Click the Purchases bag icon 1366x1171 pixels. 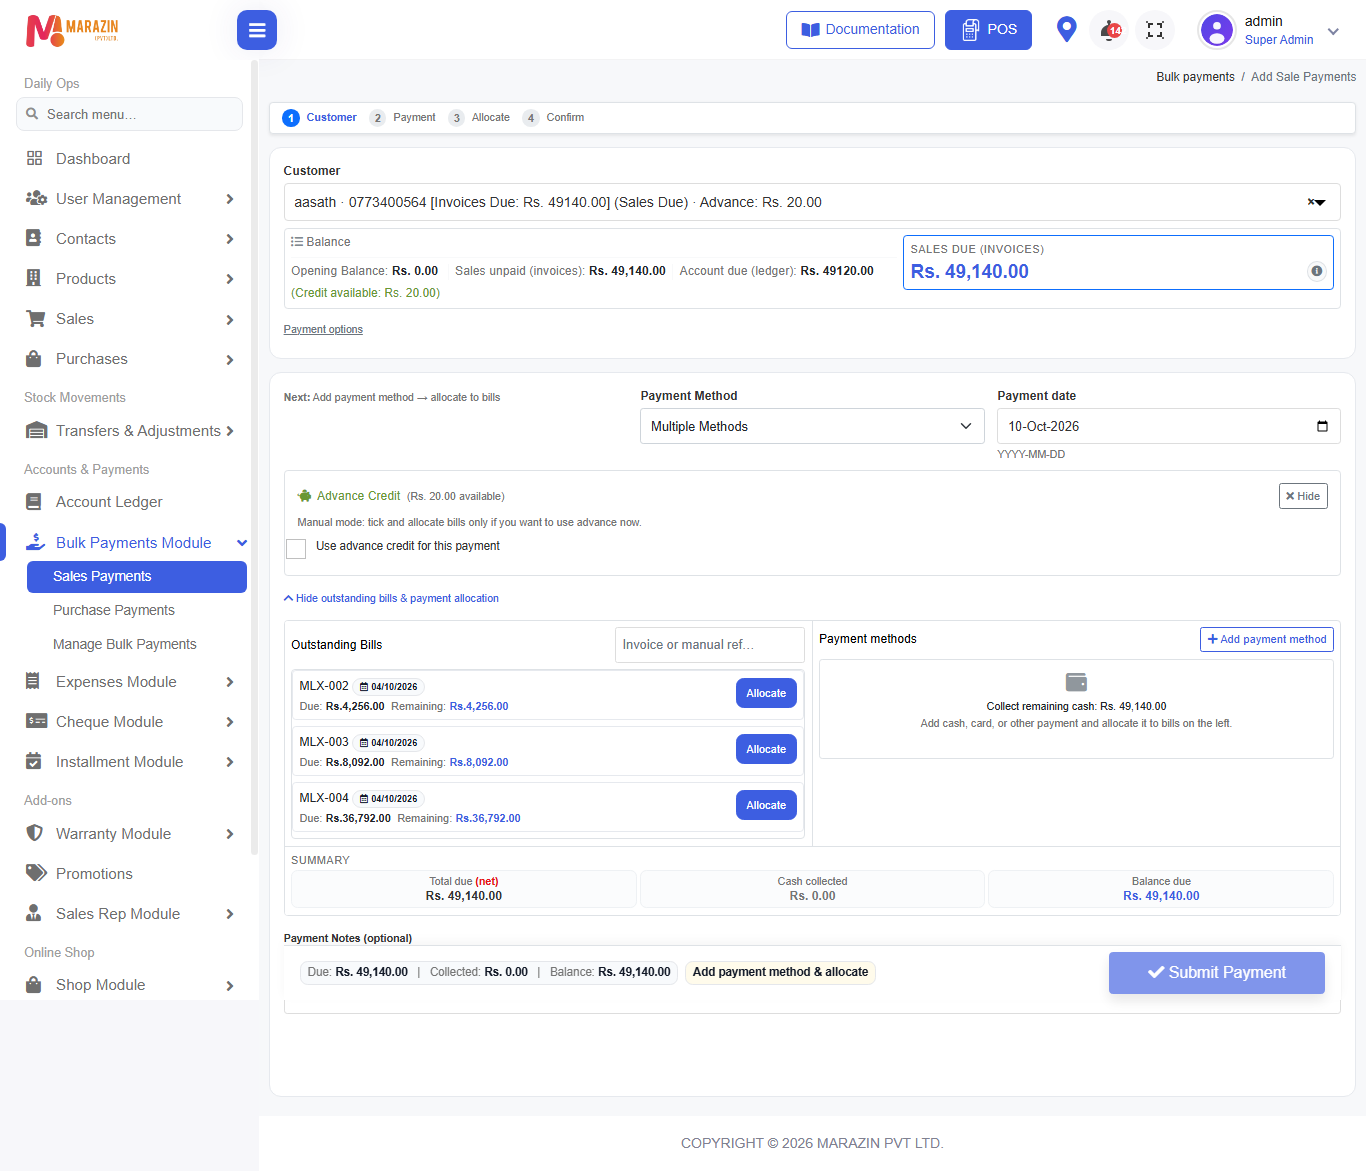(x=34, y=358)
